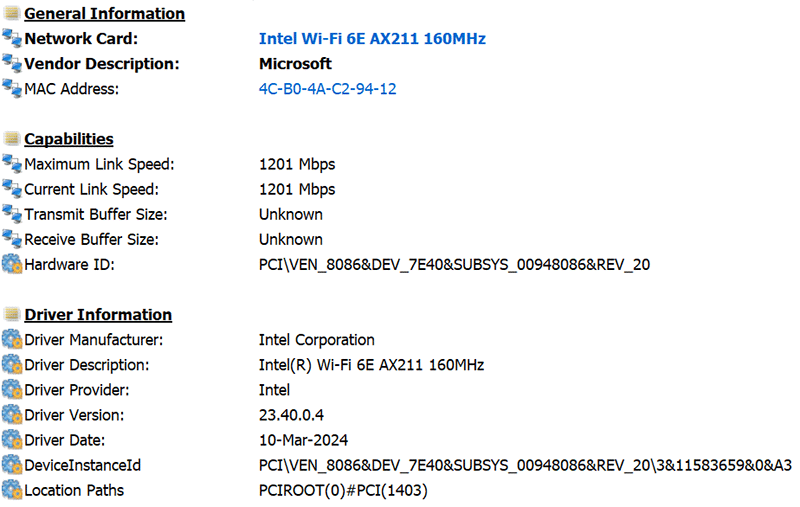Click the Maximum Link Speed row icon
Screen dimensions: 800x507
click(11, 164)
